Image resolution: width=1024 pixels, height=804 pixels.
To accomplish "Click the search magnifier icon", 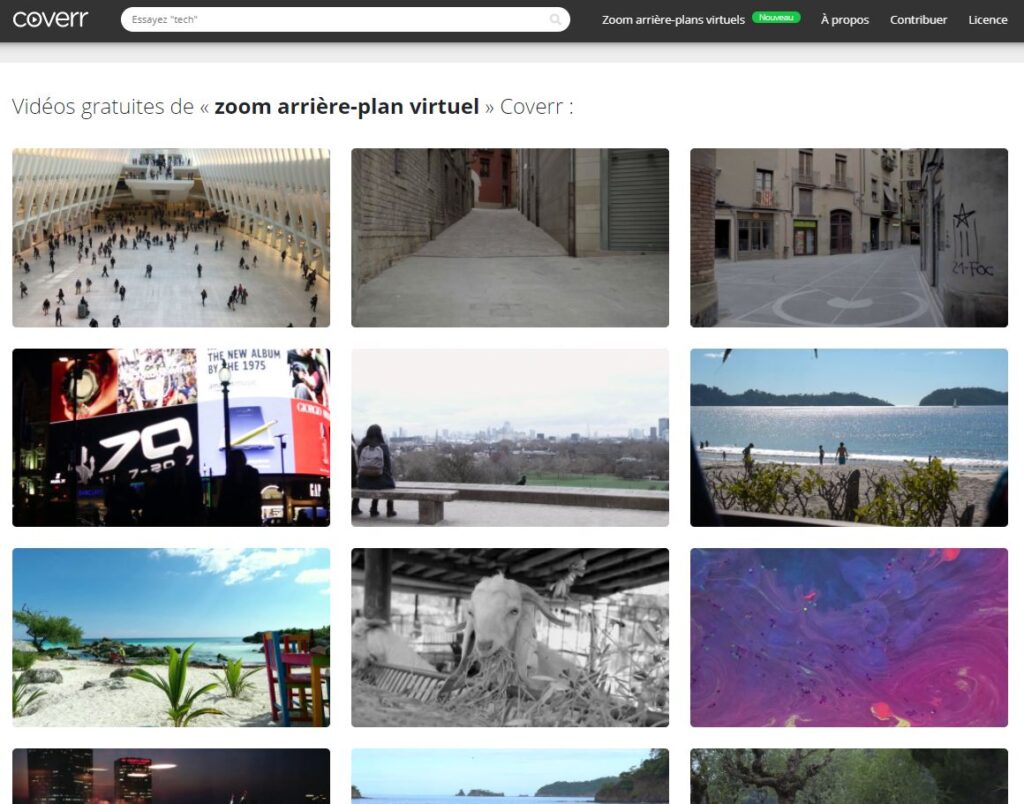I will click(555, 20).
